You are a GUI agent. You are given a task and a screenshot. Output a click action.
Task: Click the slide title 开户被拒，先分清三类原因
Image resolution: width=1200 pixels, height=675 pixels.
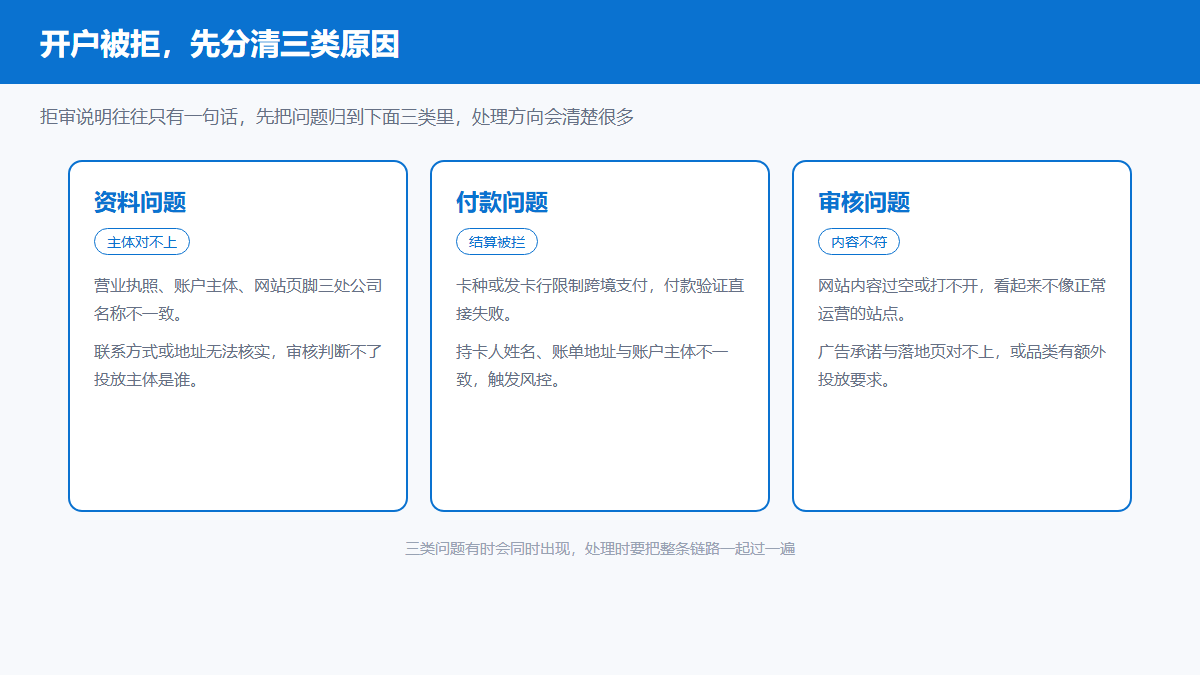pos(220,44)
